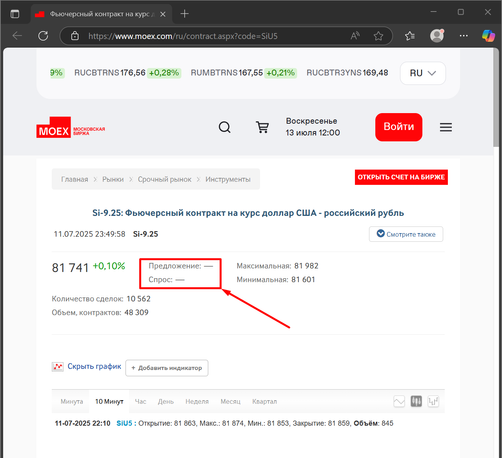The height and width of the screenshot is (458, 502).
Task: Add this page to favorites star
Action: (x=378, y=36)
